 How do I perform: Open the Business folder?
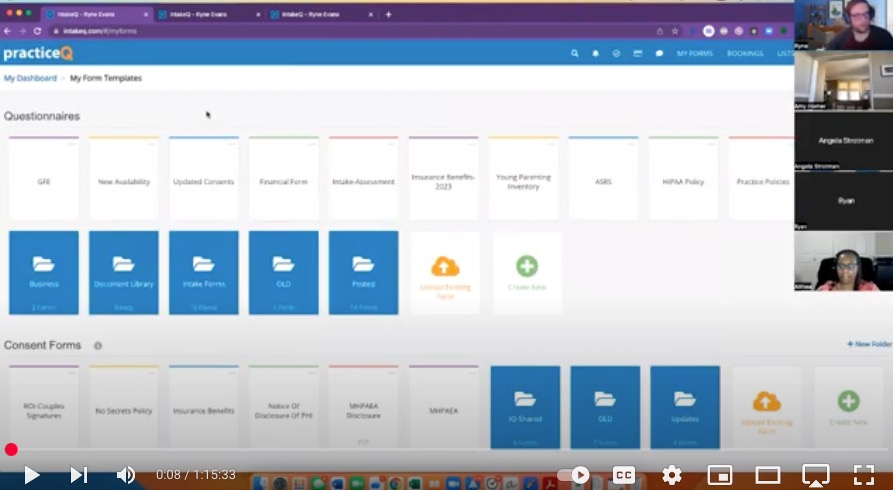point(44,272)
